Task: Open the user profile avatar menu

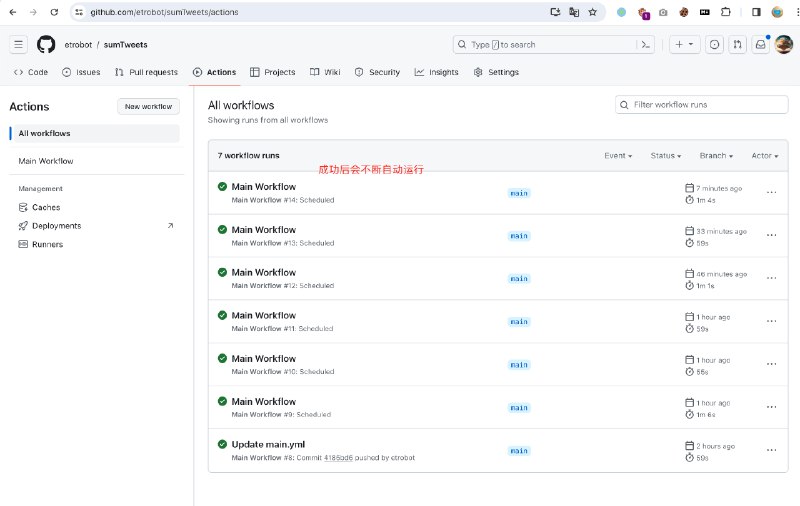Action: 784,44
